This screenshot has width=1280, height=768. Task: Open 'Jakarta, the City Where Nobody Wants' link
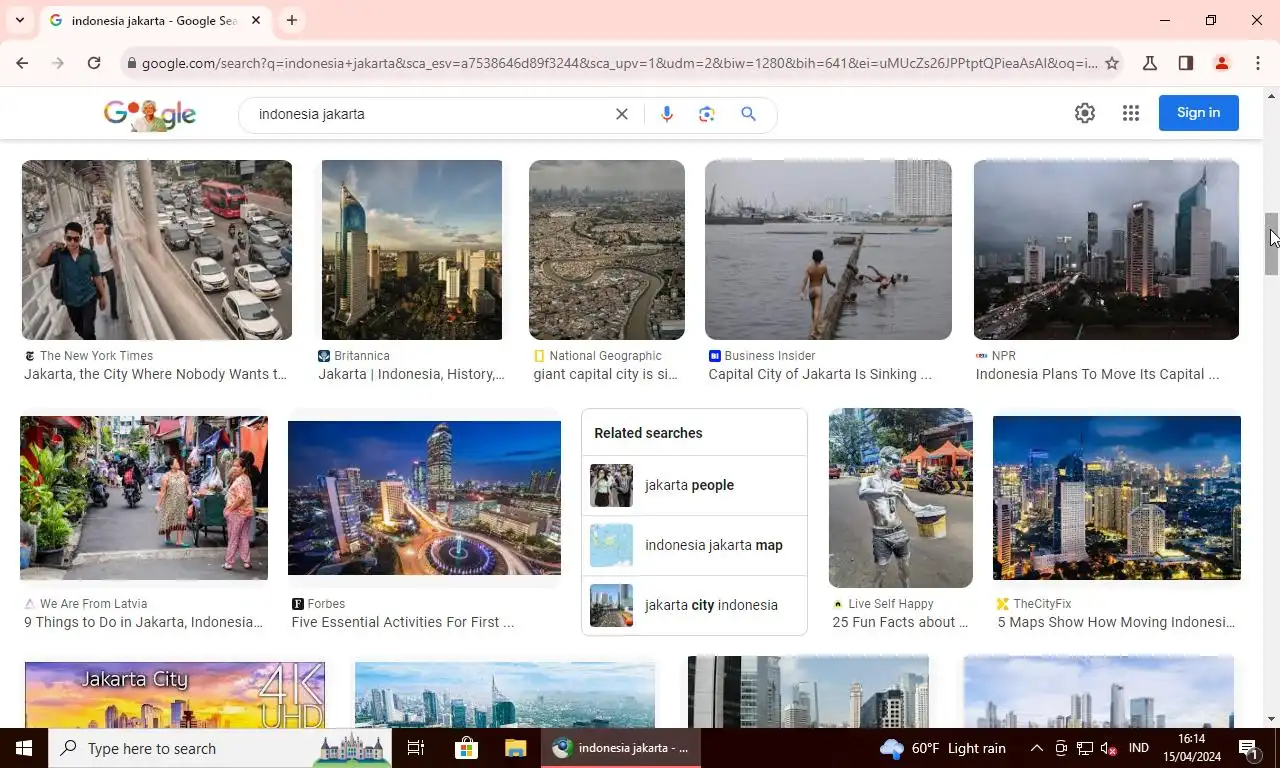pos(155,374)
